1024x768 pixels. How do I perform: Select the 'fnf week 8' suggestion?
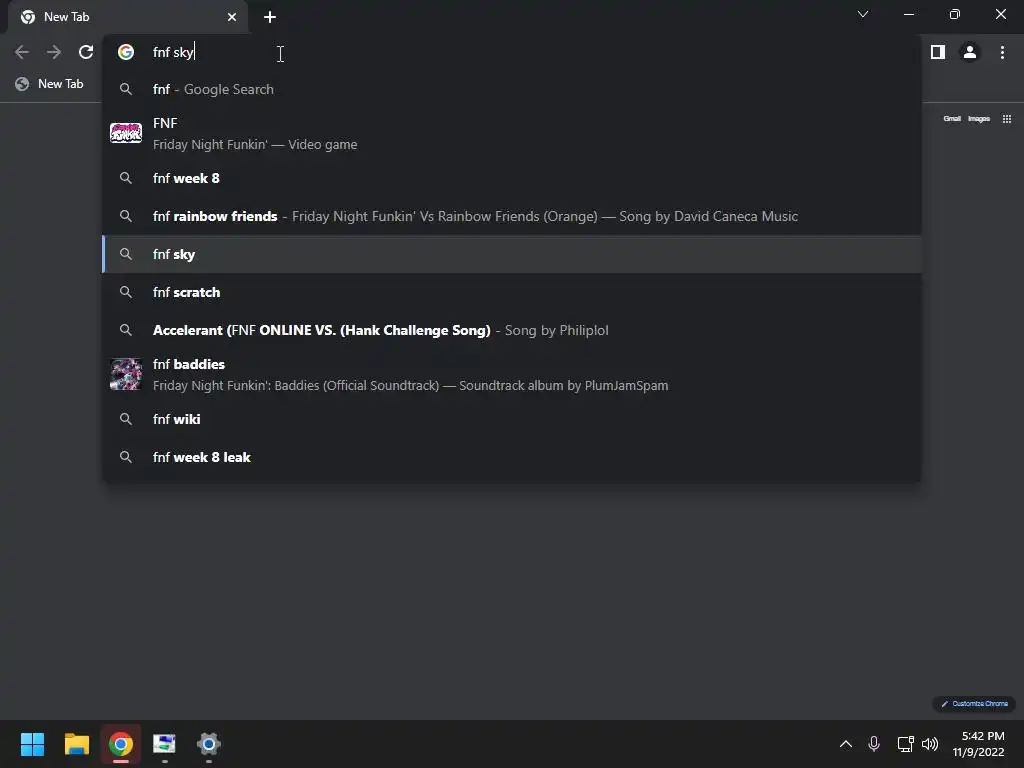pyautogui.click(x=512, y=178)
